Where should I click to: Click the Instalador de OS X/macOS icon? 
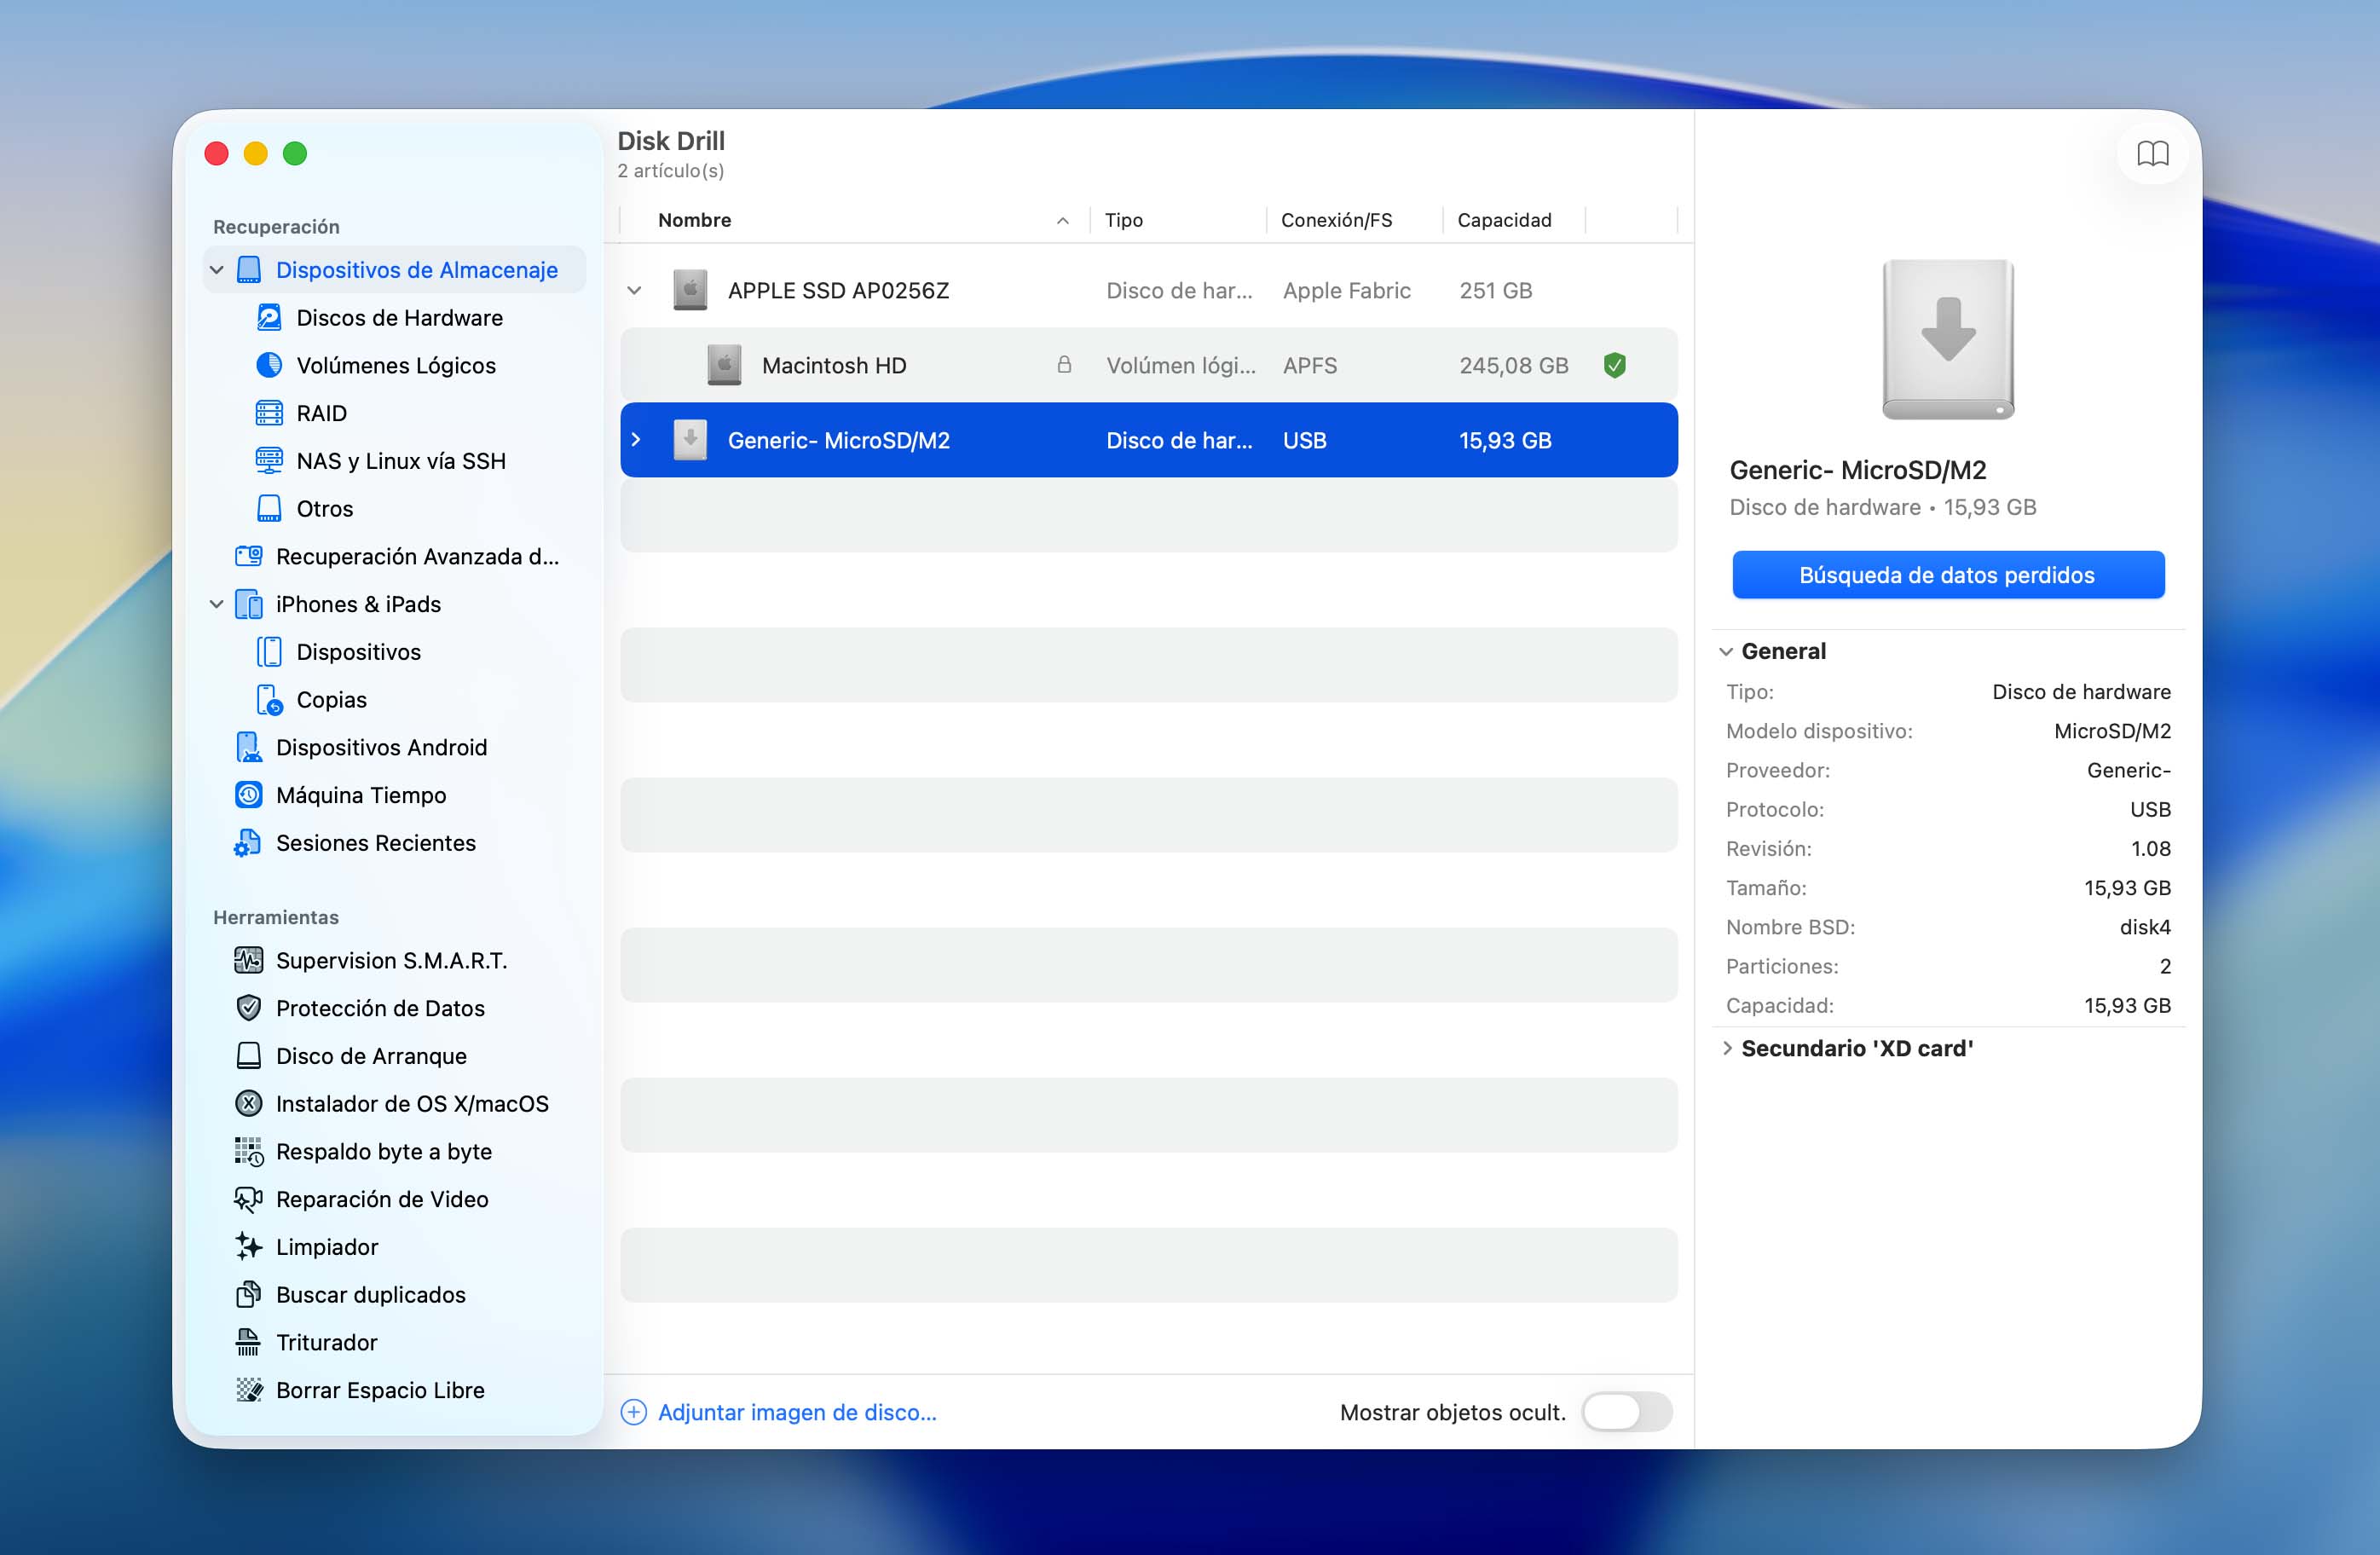(248, 1104)
